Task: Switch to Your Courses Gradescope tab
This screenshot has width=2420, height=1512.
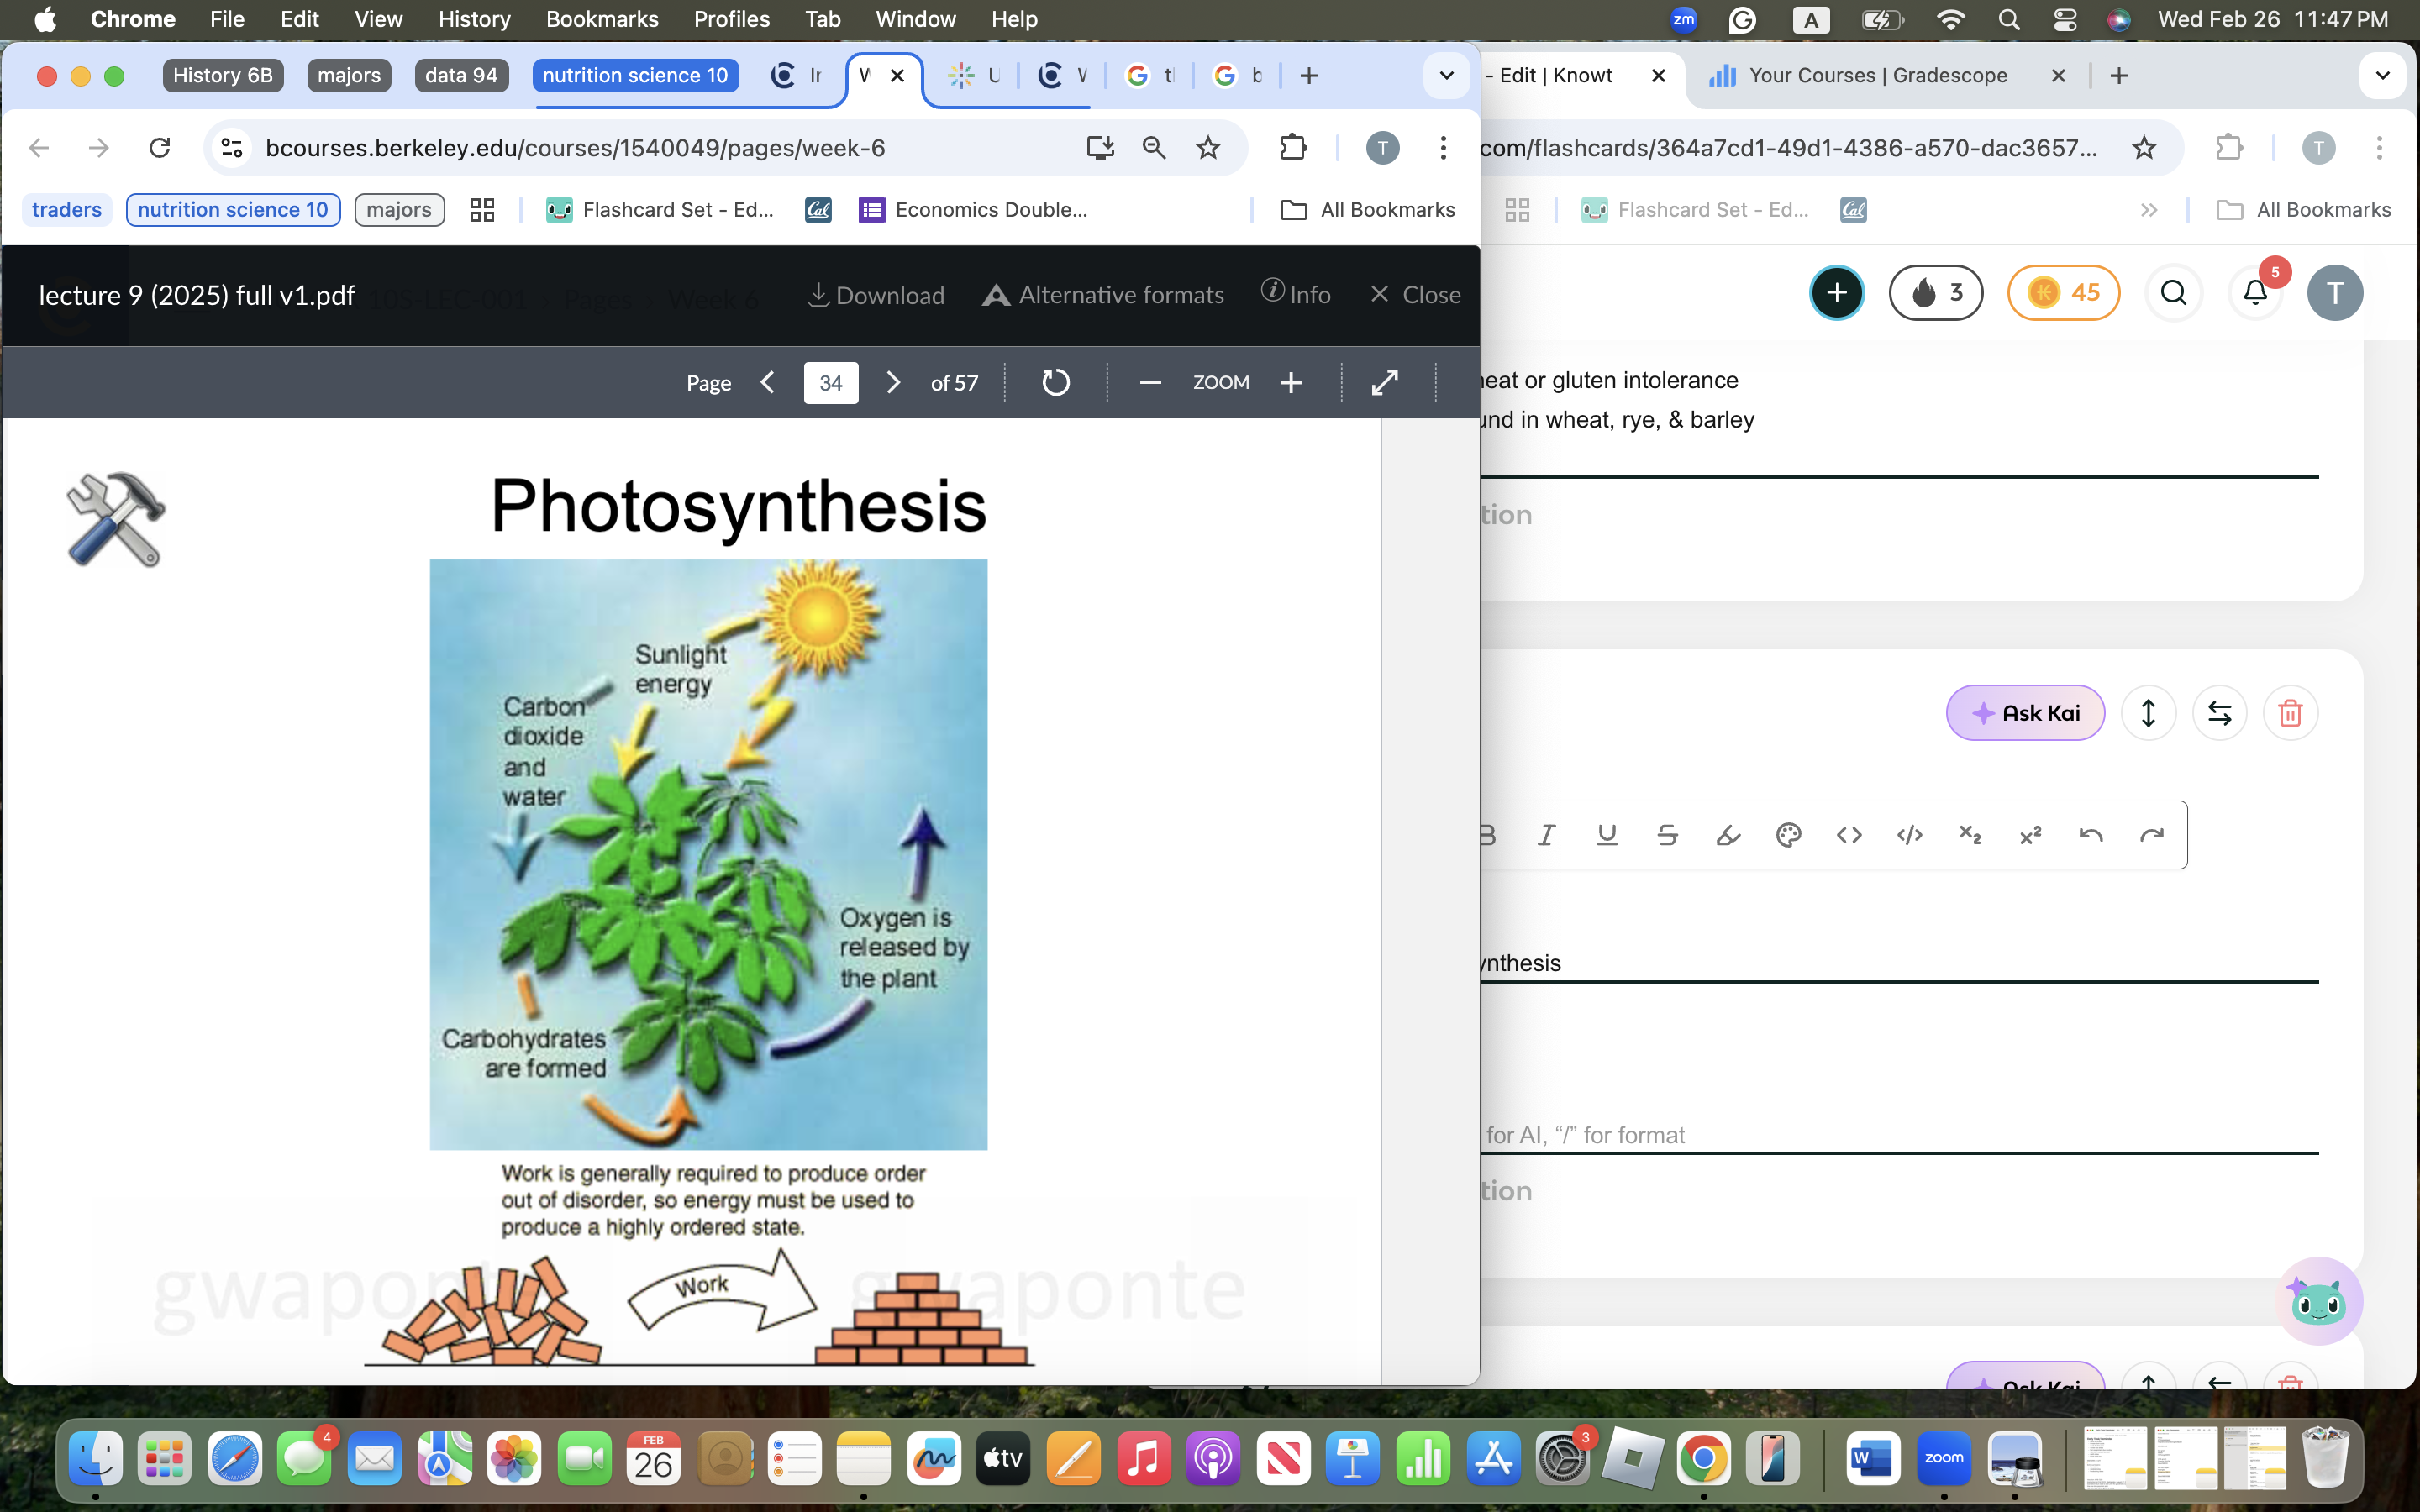Action: (x=1877, y=75)
